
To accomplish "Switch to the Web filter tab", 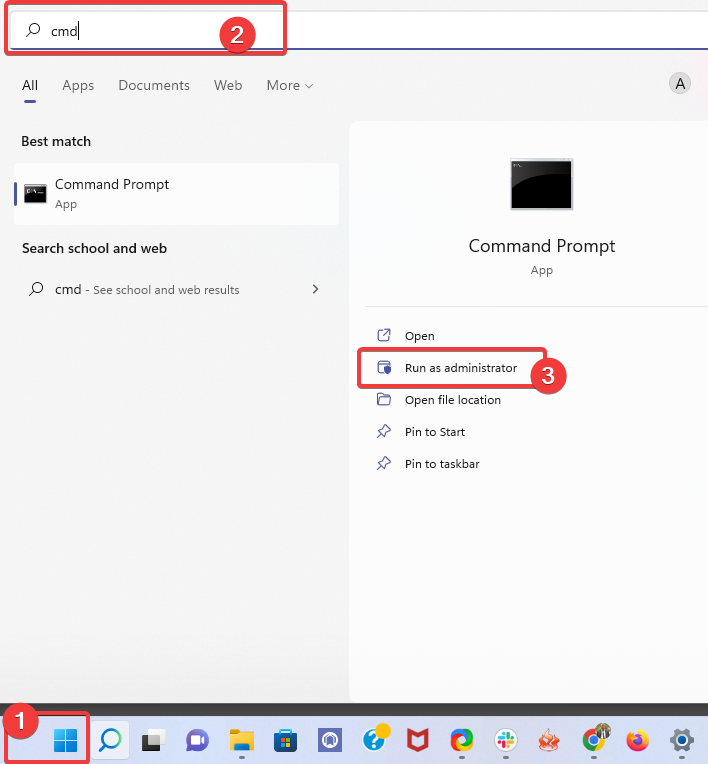I will click(x=228, y=85).
